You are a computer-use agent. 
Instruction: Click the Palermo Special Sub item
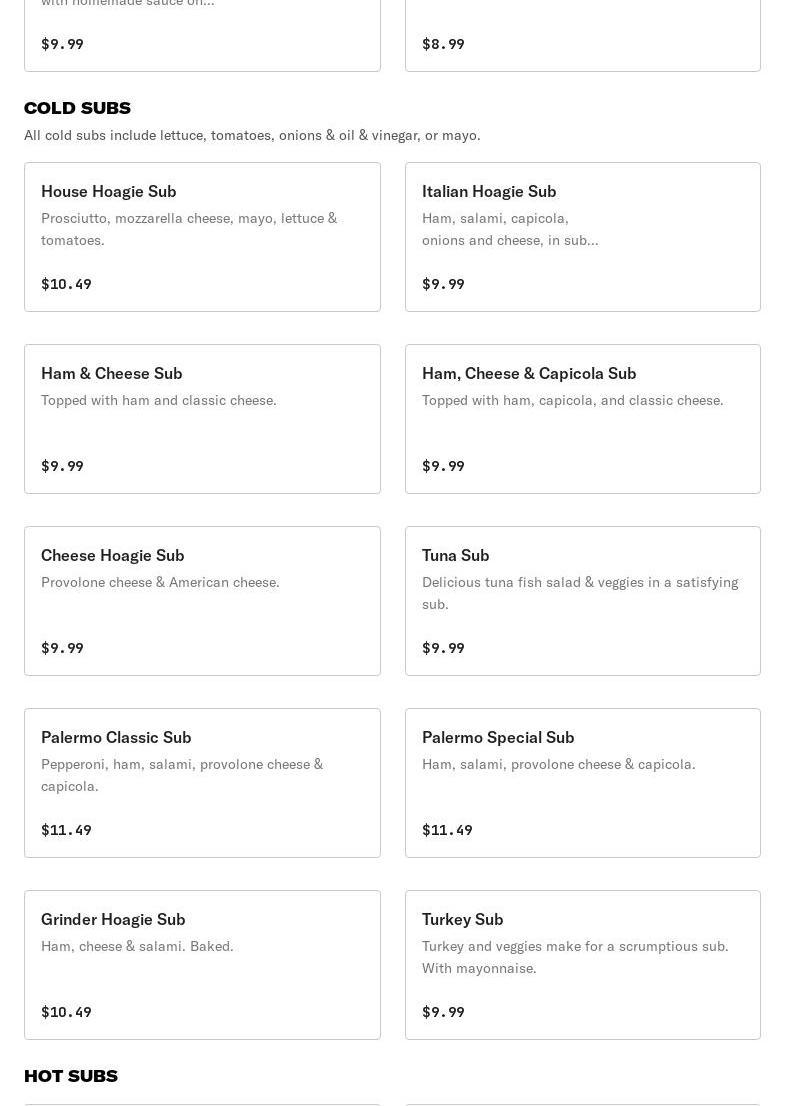[582, 783]
